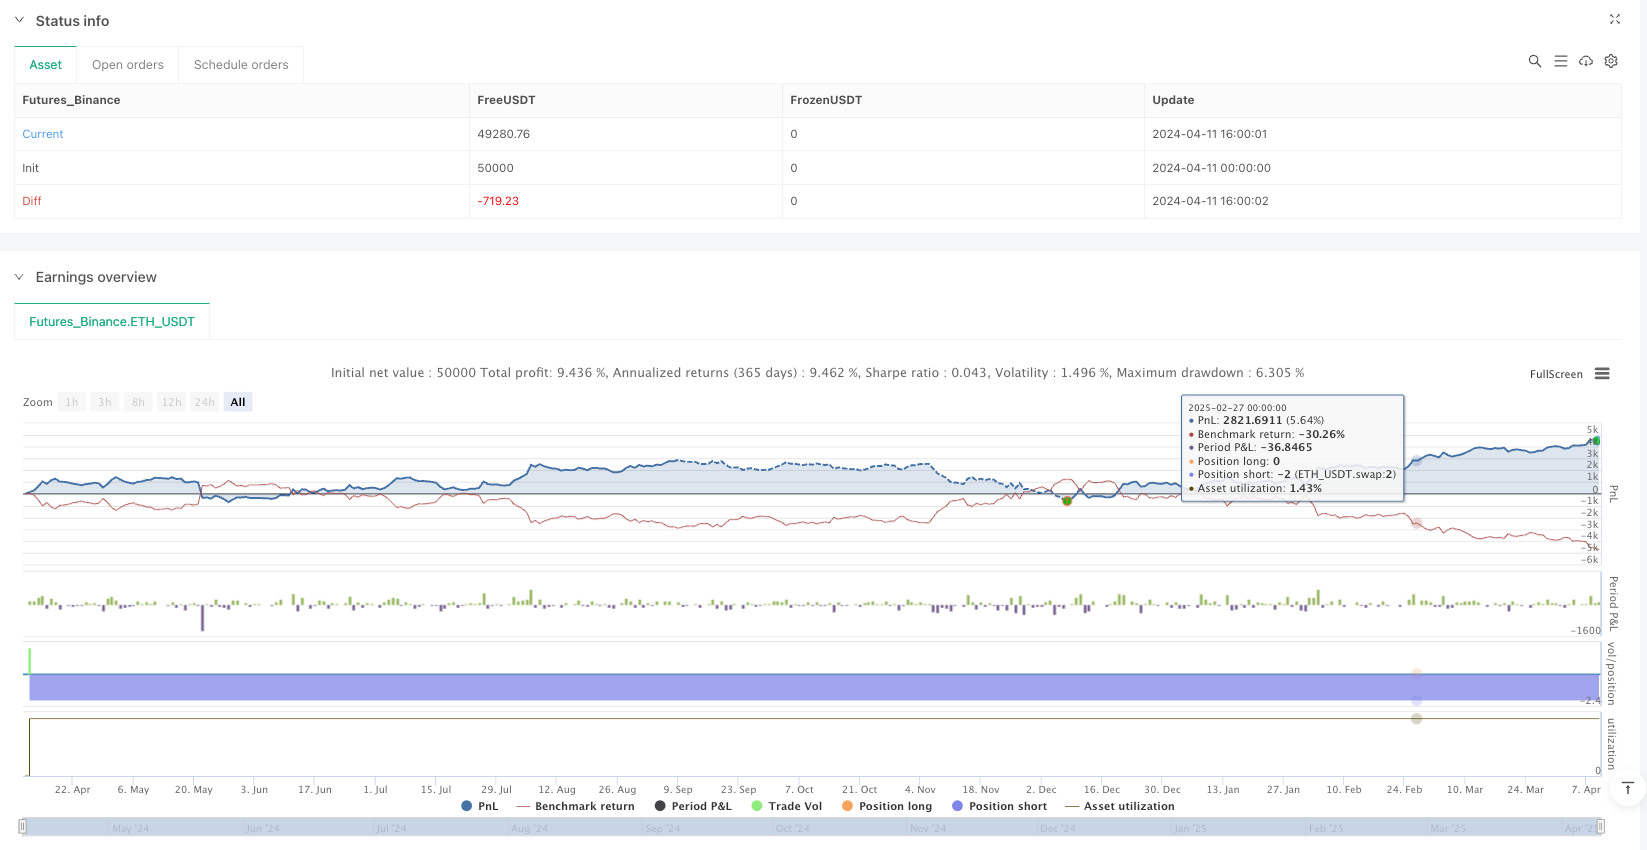Toggle Benchmark return series in legend
The width and height of the screenshot is (1647, 850).
pos(575,806)
